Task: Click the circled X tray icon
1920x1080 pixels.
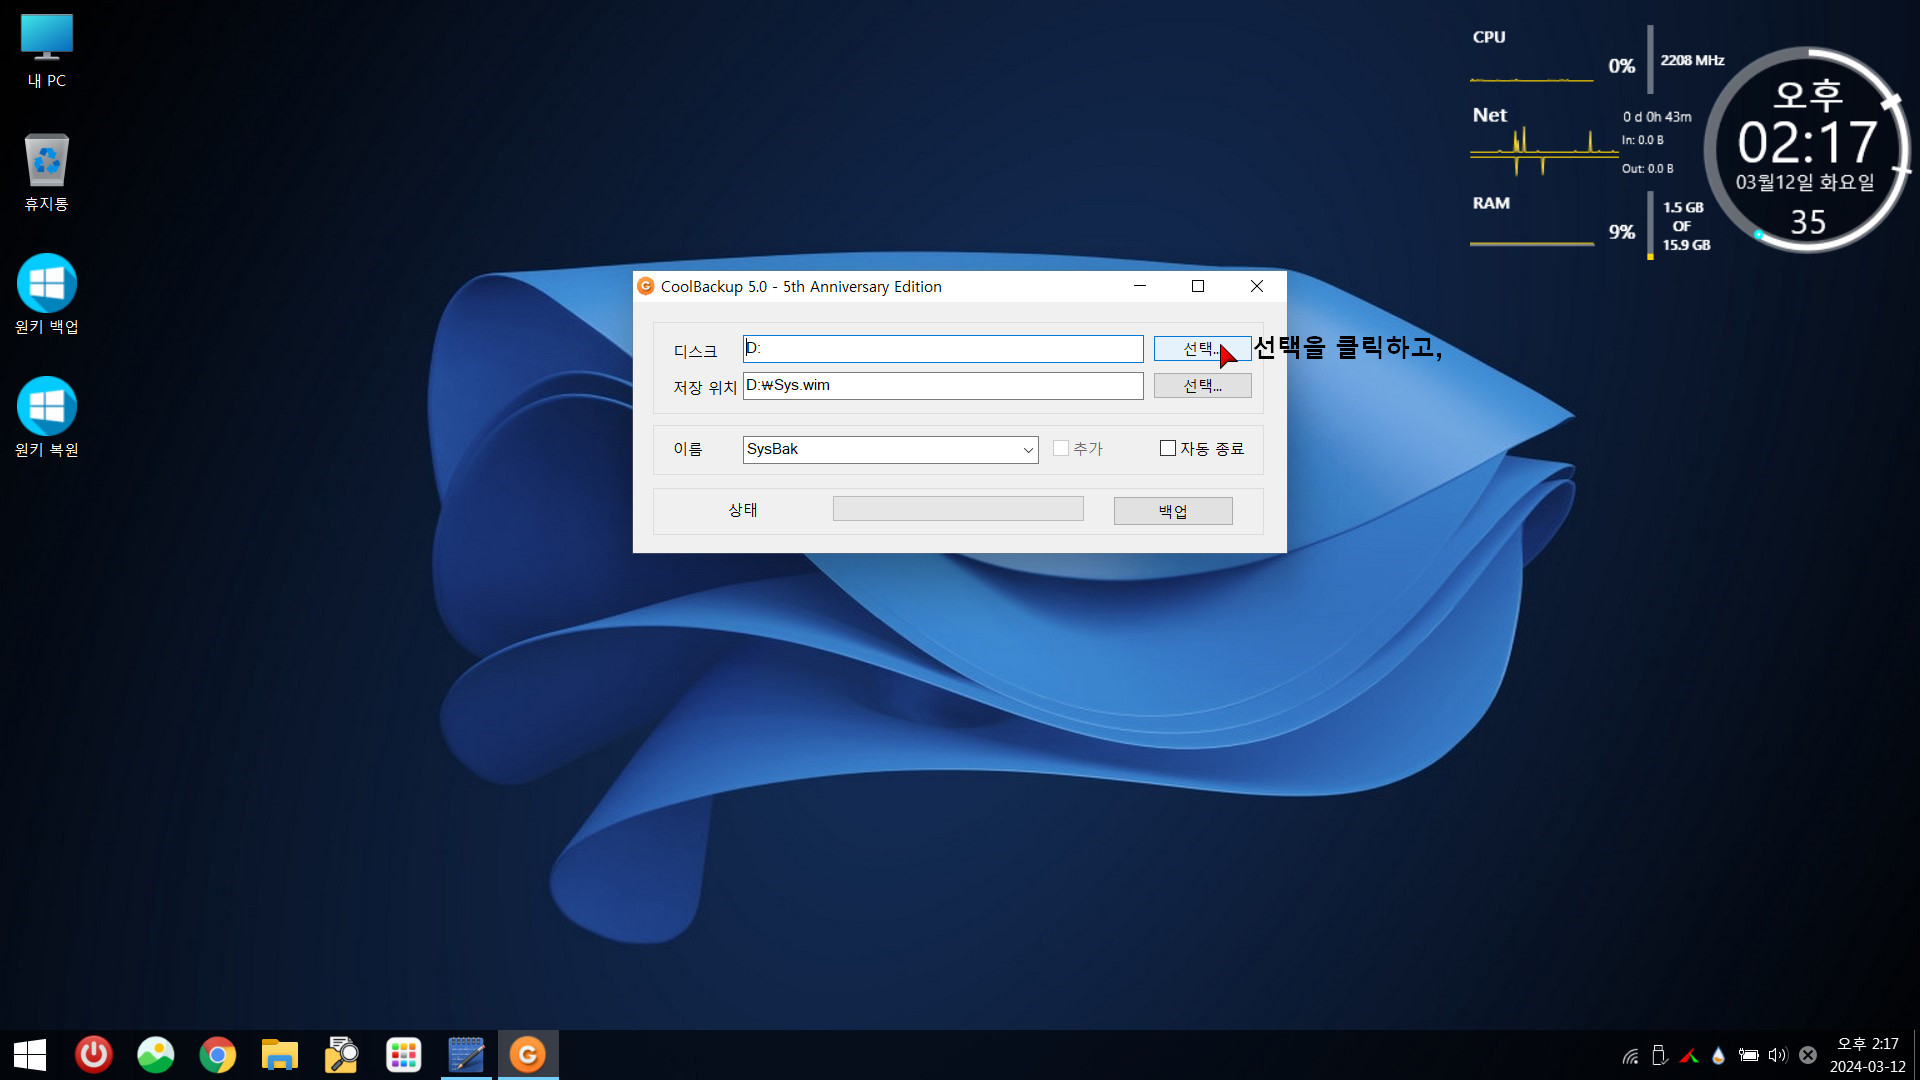Action: [x=1808, y=1055]
